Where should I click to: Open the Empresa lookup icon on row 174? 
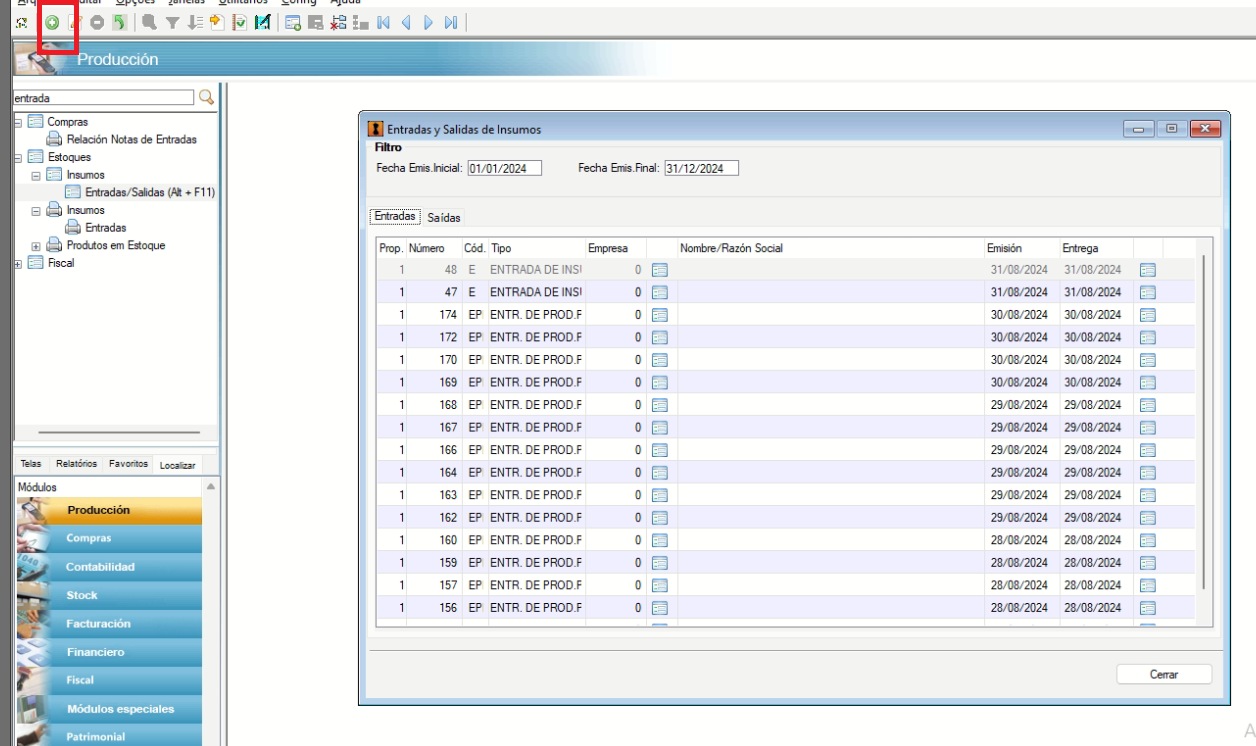(x=660, y=315)
